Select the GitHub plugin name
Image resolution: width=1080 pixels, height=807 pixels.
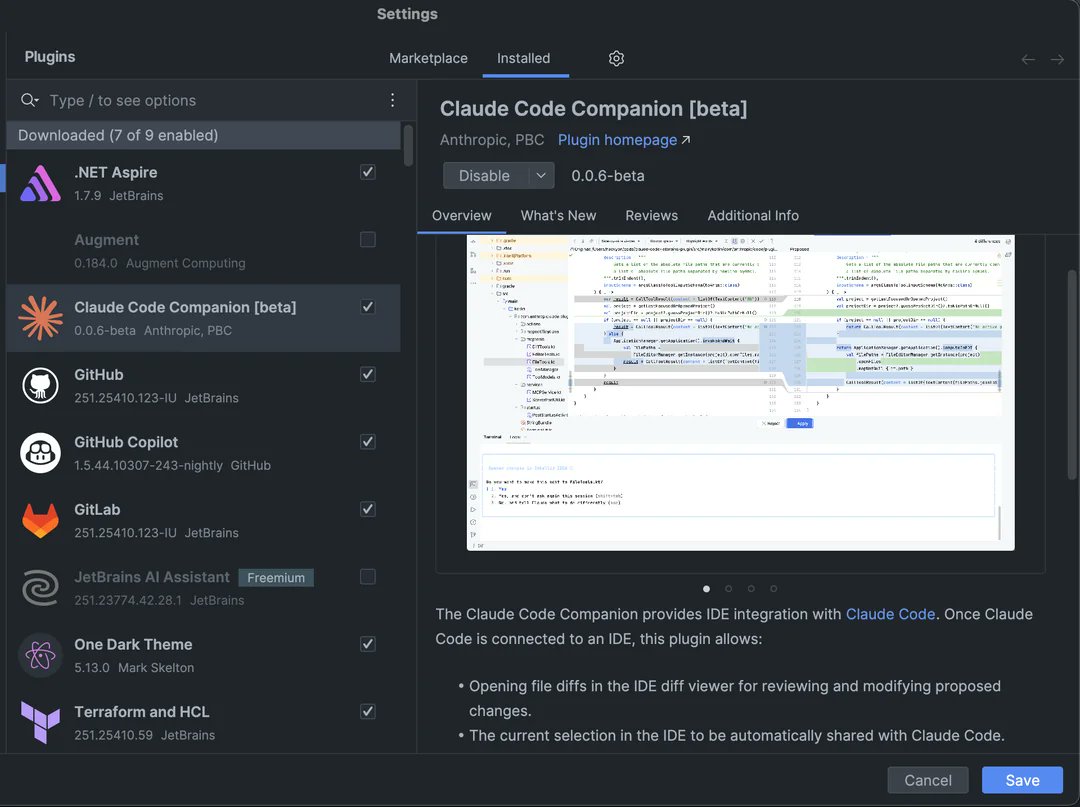(x=98, y=375)
